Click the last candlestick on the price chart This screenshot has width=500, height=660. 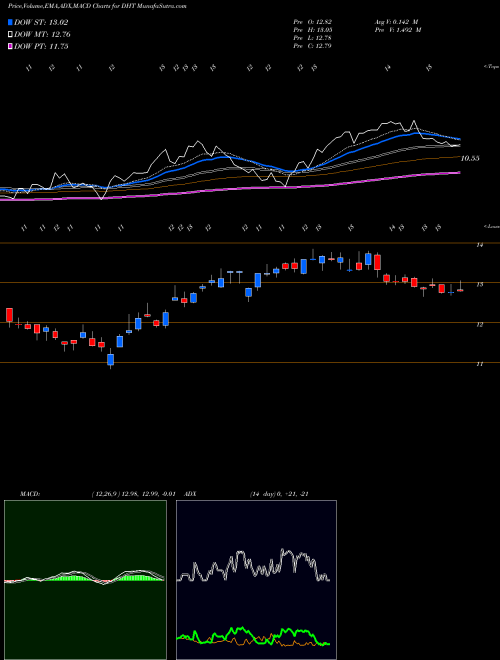460,290
